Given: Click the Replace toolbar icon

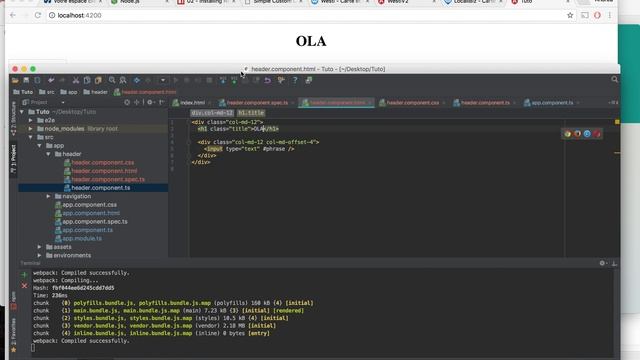Looking at the screenshot, I should pyautogui.click(x=123, y=80).
